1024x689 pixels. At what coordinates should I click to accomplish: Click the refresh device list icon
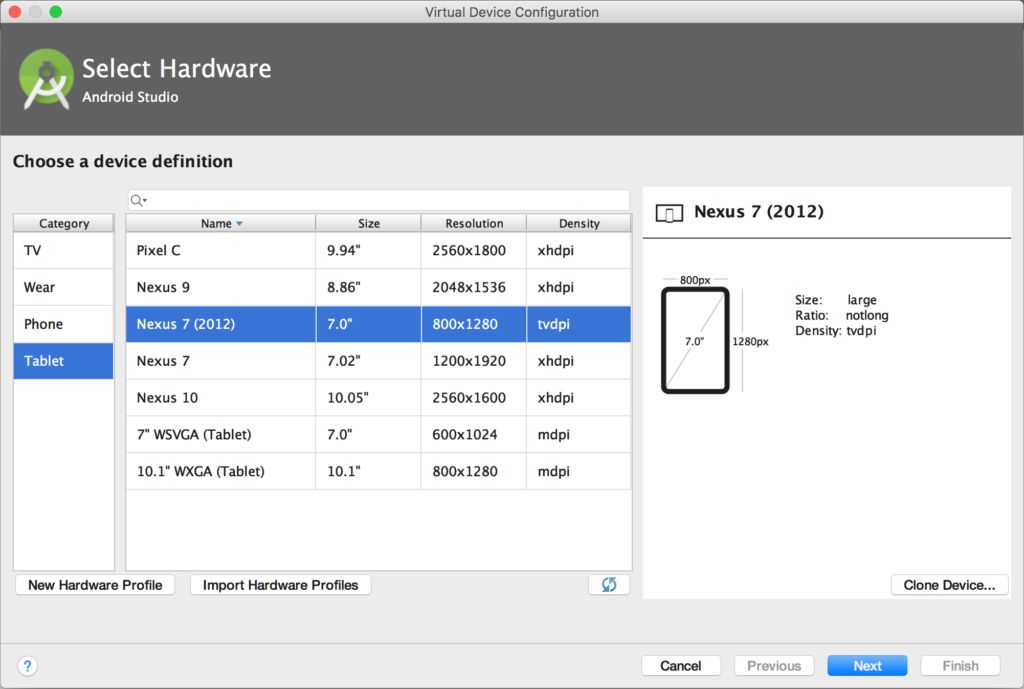[609, 585]
